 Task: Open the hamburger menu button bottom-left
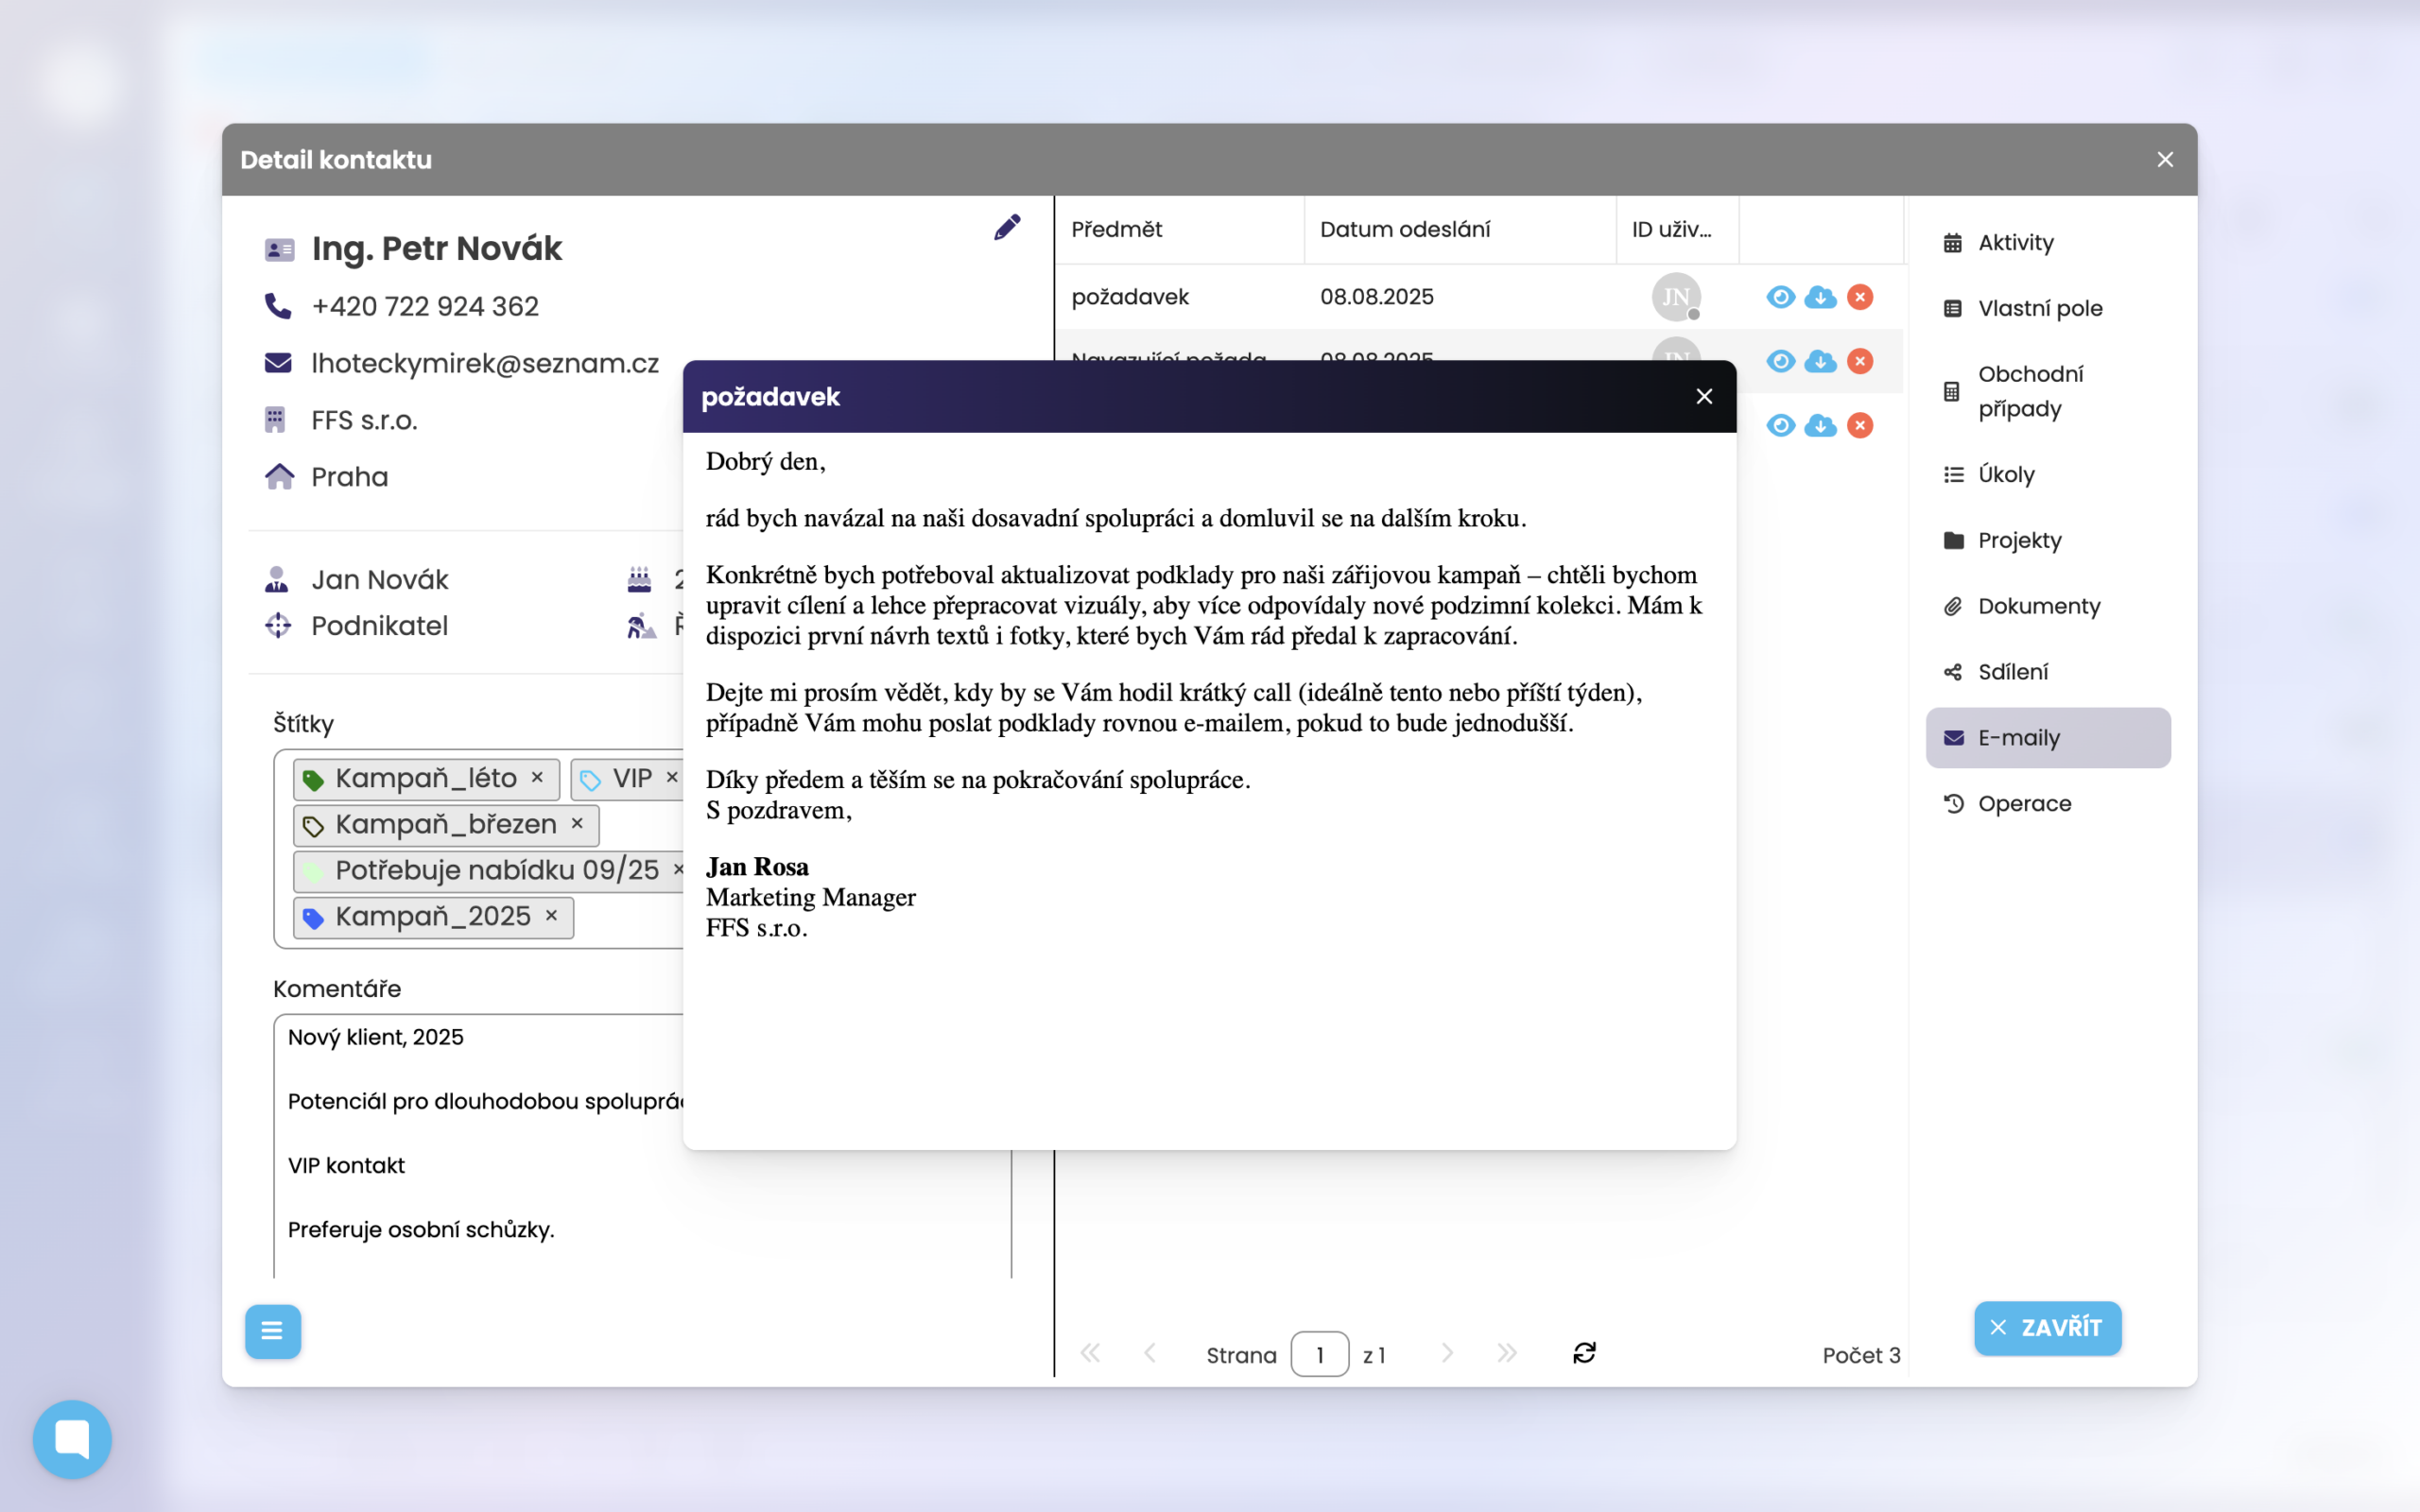(273, 1331)
